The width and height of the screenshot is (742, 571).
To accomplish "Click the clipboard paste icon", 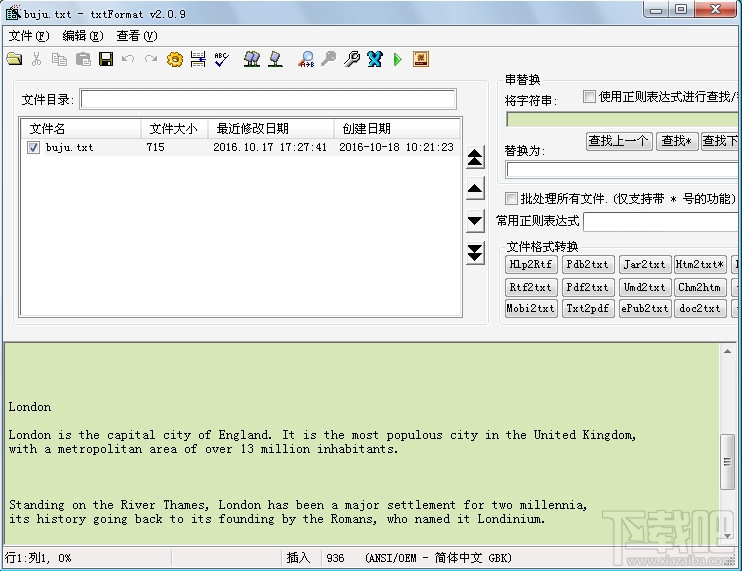I will (83, 59).
